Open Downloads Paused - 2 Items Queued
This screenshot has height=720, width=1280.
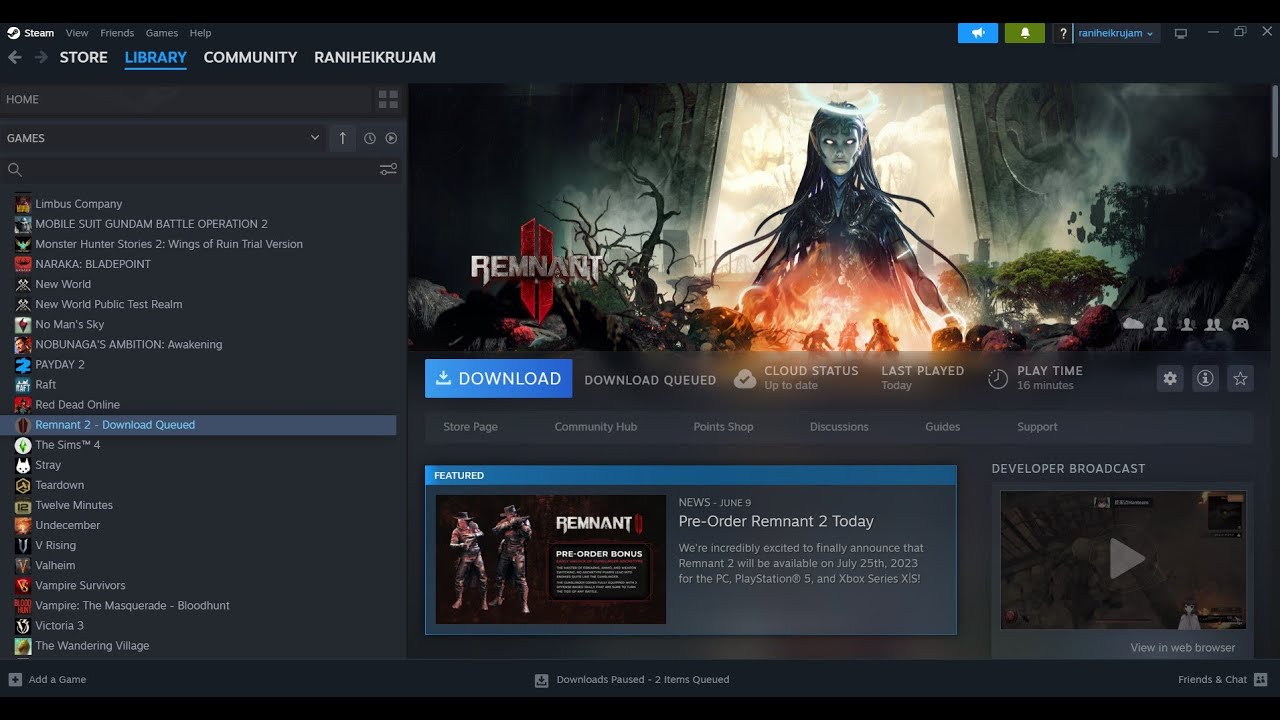pos(632,679)
